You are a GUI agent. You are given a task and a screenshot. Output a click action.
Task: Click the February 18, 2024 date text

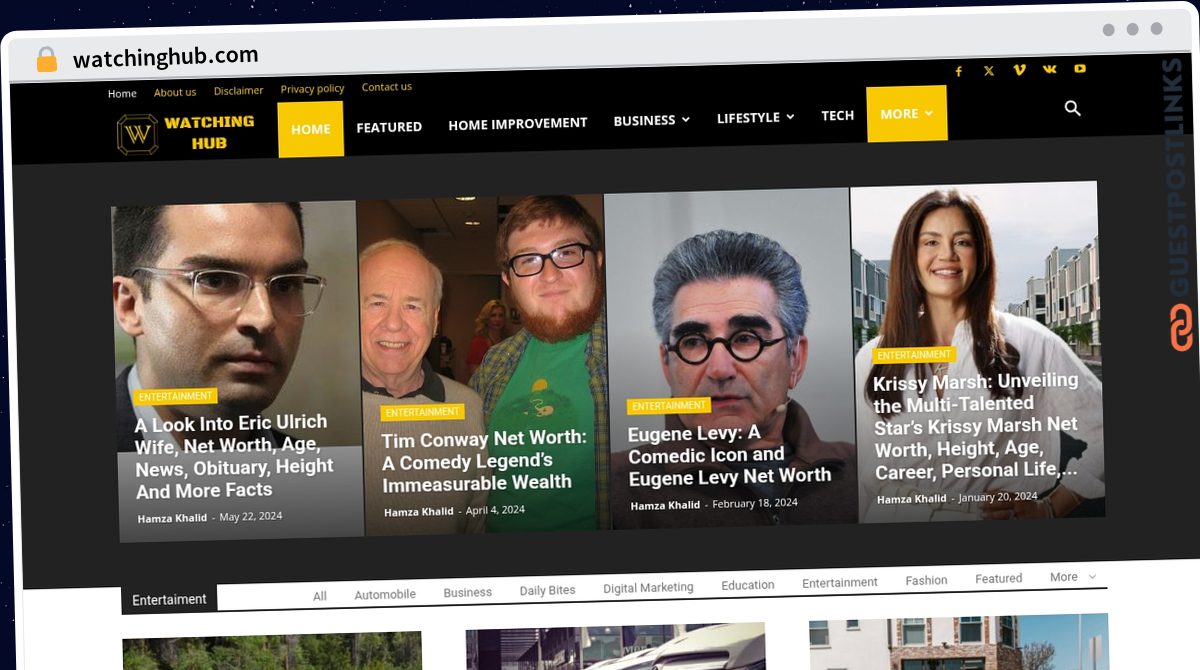[x=755, y=503]
